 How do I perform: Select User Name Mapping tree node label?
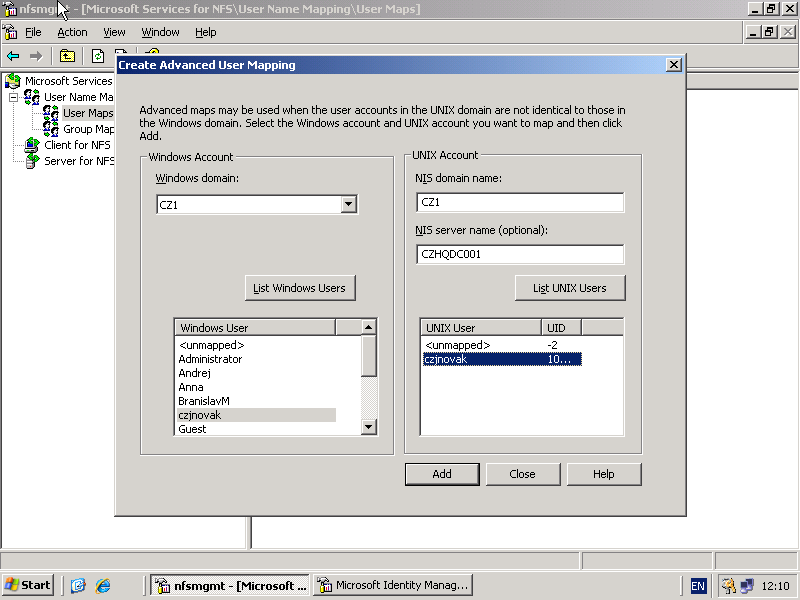[78, 97]
